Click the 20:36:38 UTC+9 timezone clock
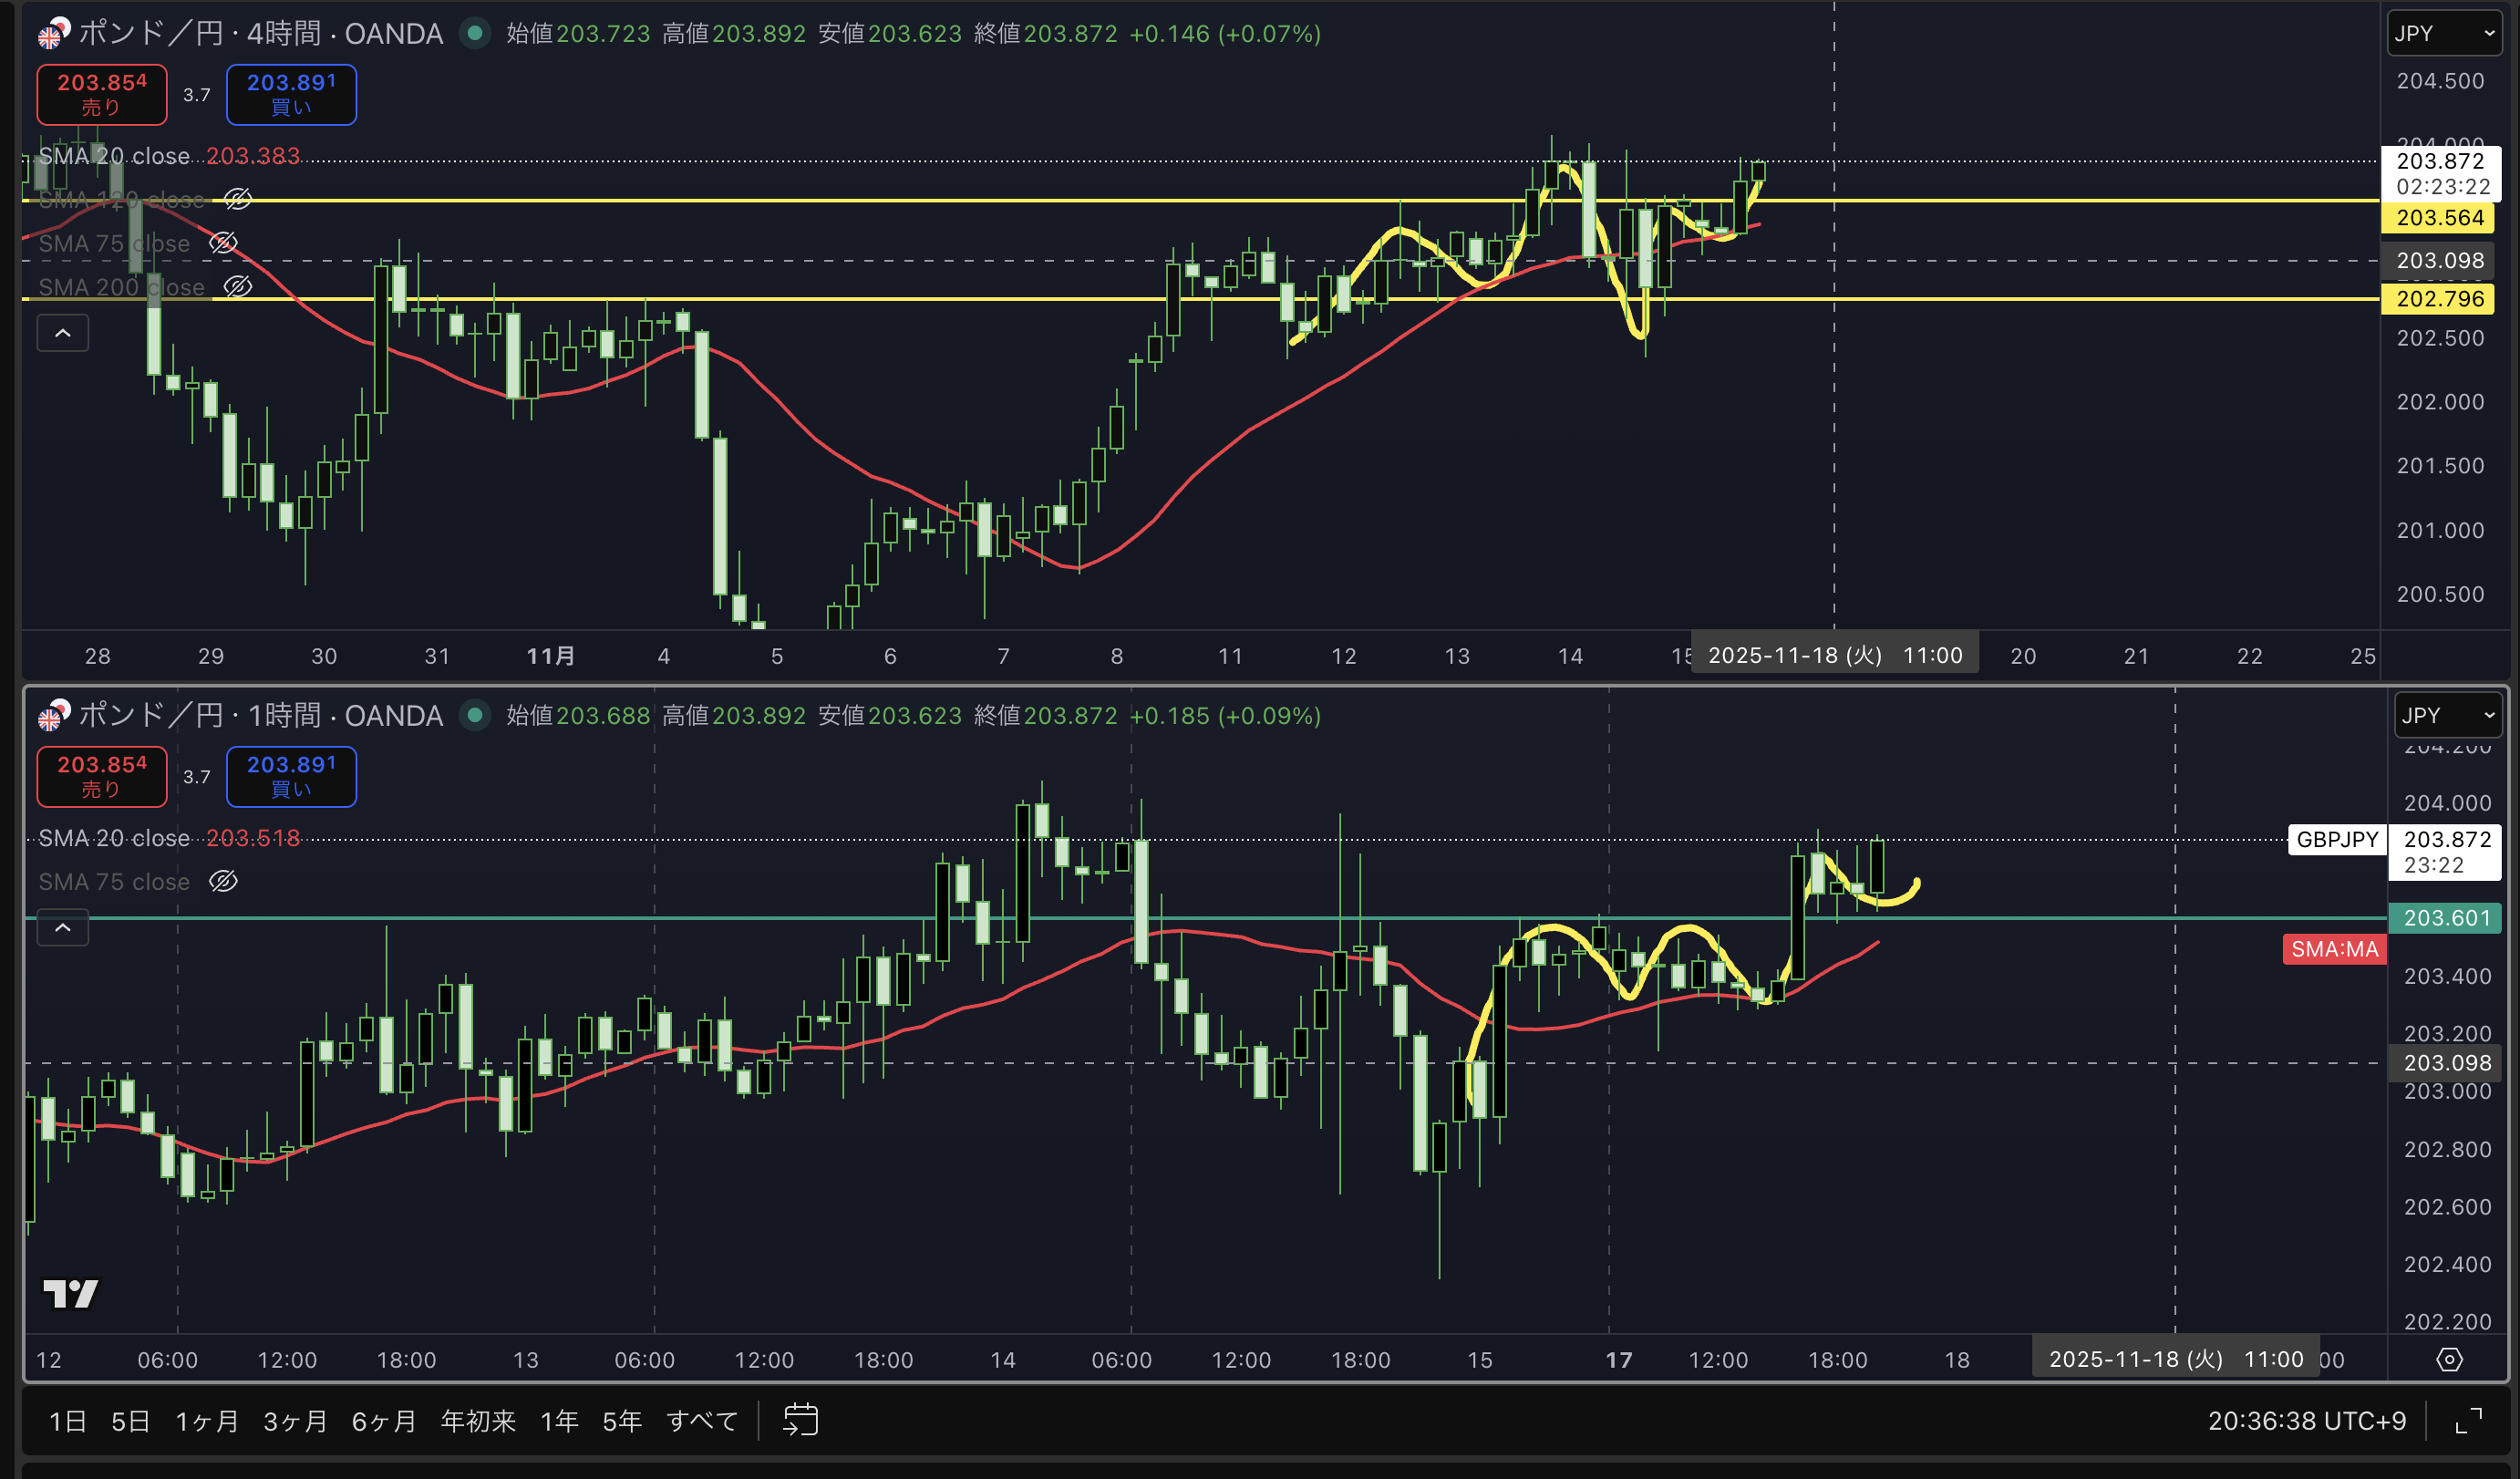This screenshot has width=2520, height=1479. coord(2306,1420)
